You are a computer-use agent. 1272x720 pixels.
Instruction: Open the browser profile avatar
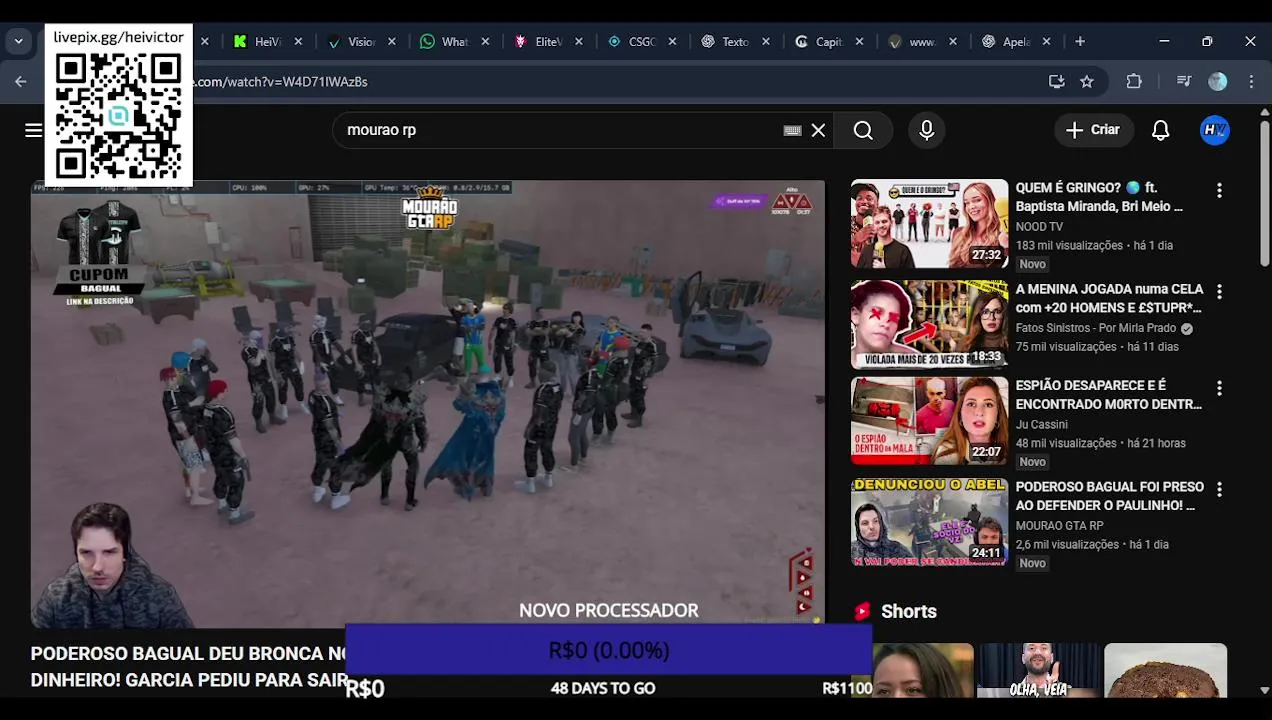1217,82
